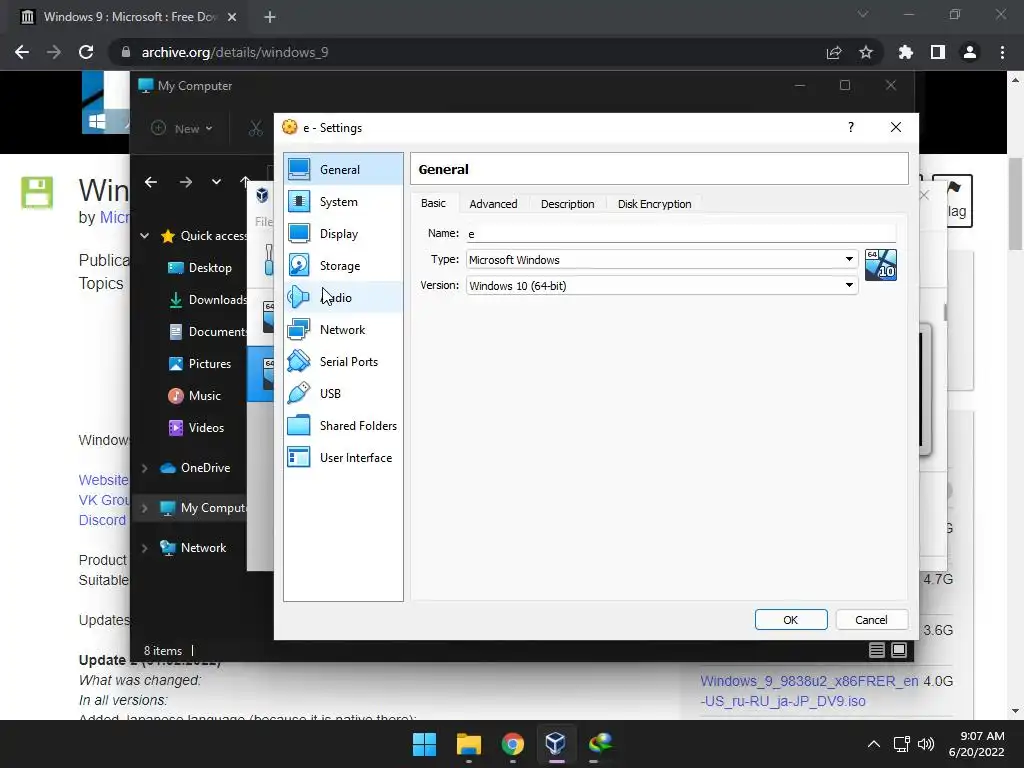Expand the Network tree node
This screenshot has width=1024, height=768.
pyautogui.click(x=144, y=548)
